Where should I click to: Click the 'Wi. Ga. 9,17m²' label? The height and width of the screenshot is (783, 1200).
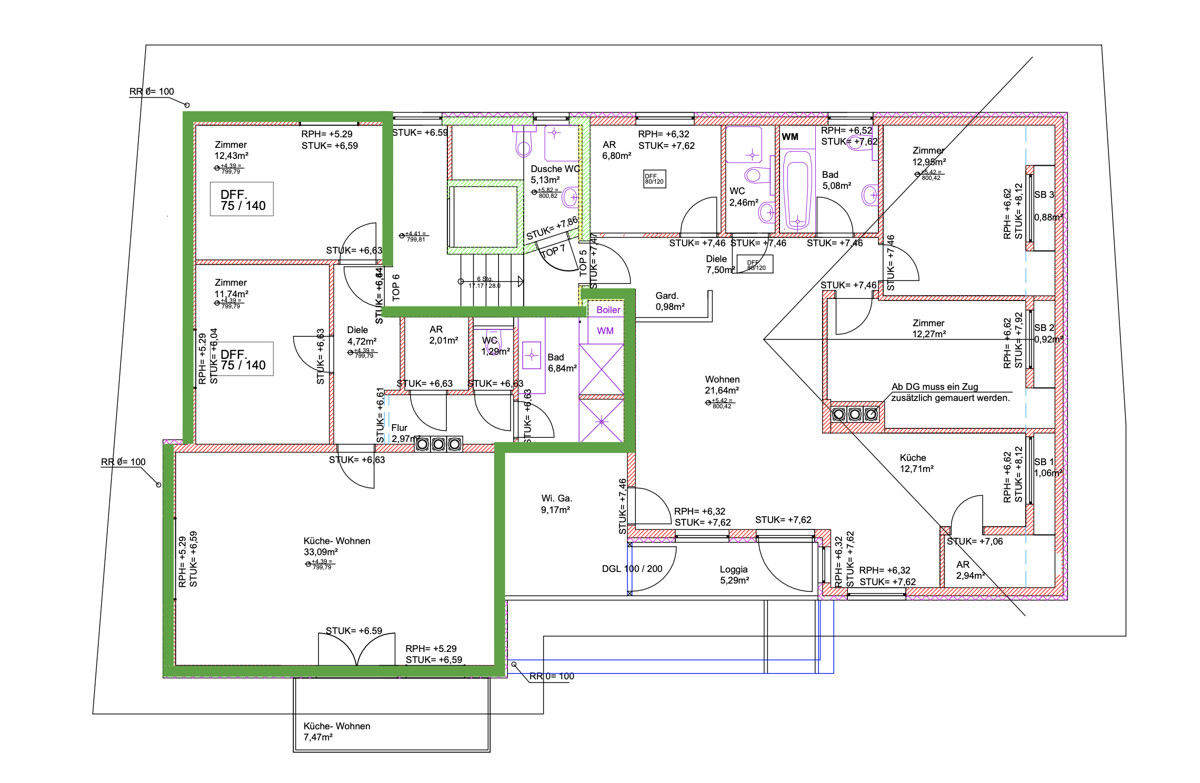coord(555,503)
